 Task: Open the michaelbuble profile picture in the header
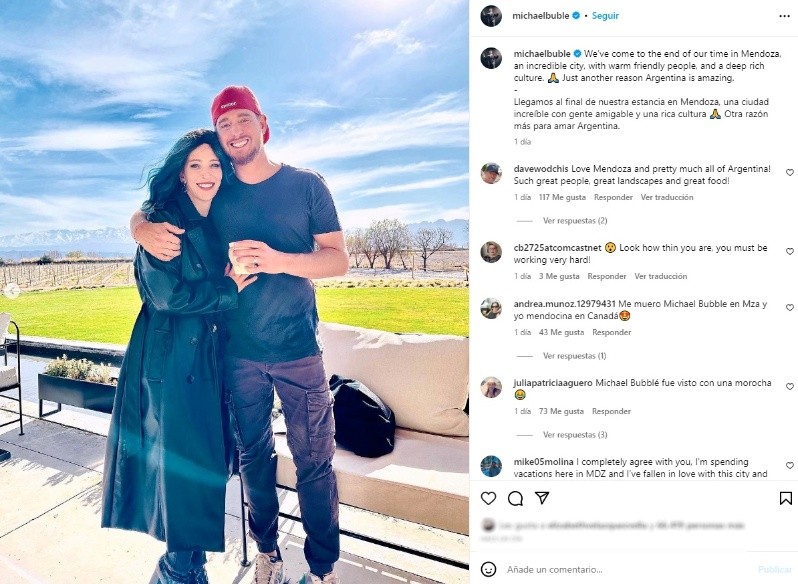pyautogui.click(x=491, y=16)
